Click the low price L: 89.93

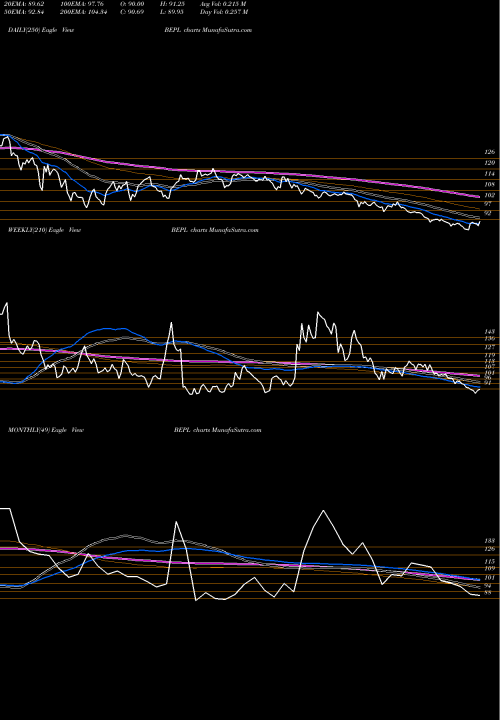[x=174, y=12]
